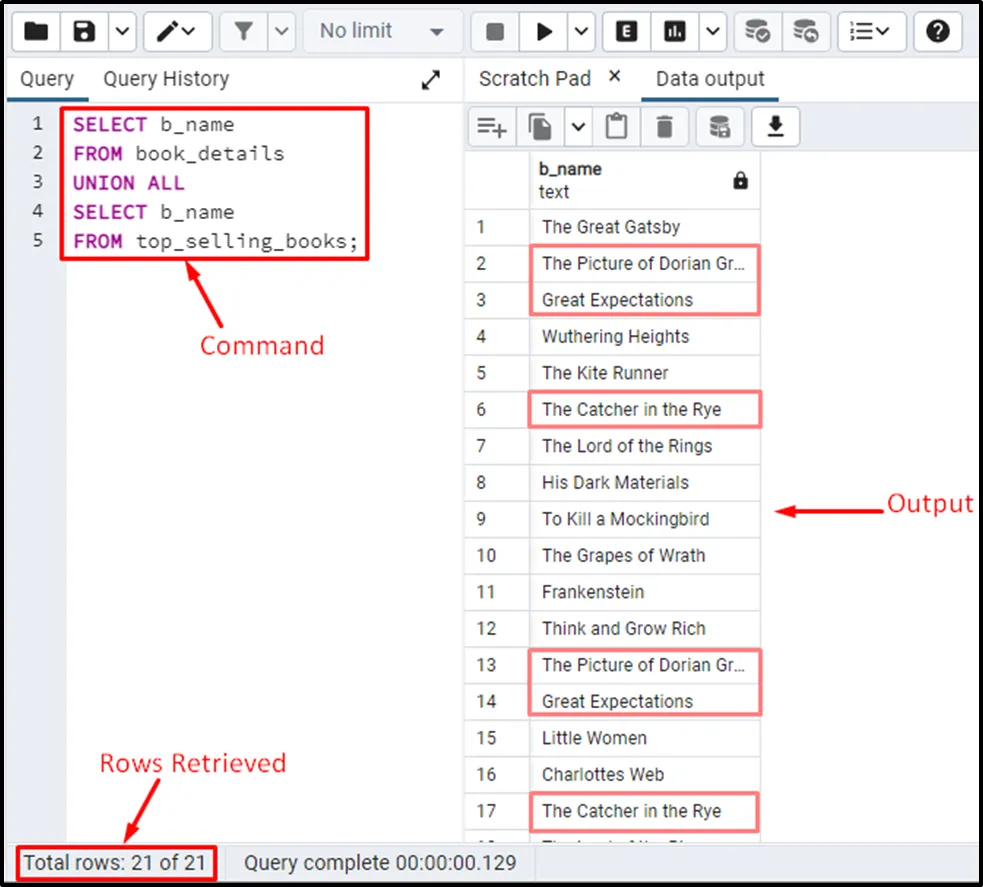983x887 pixels.
Task: Expand the dropdown arrow beside the Save icon
Action: (x=123, y=31)
